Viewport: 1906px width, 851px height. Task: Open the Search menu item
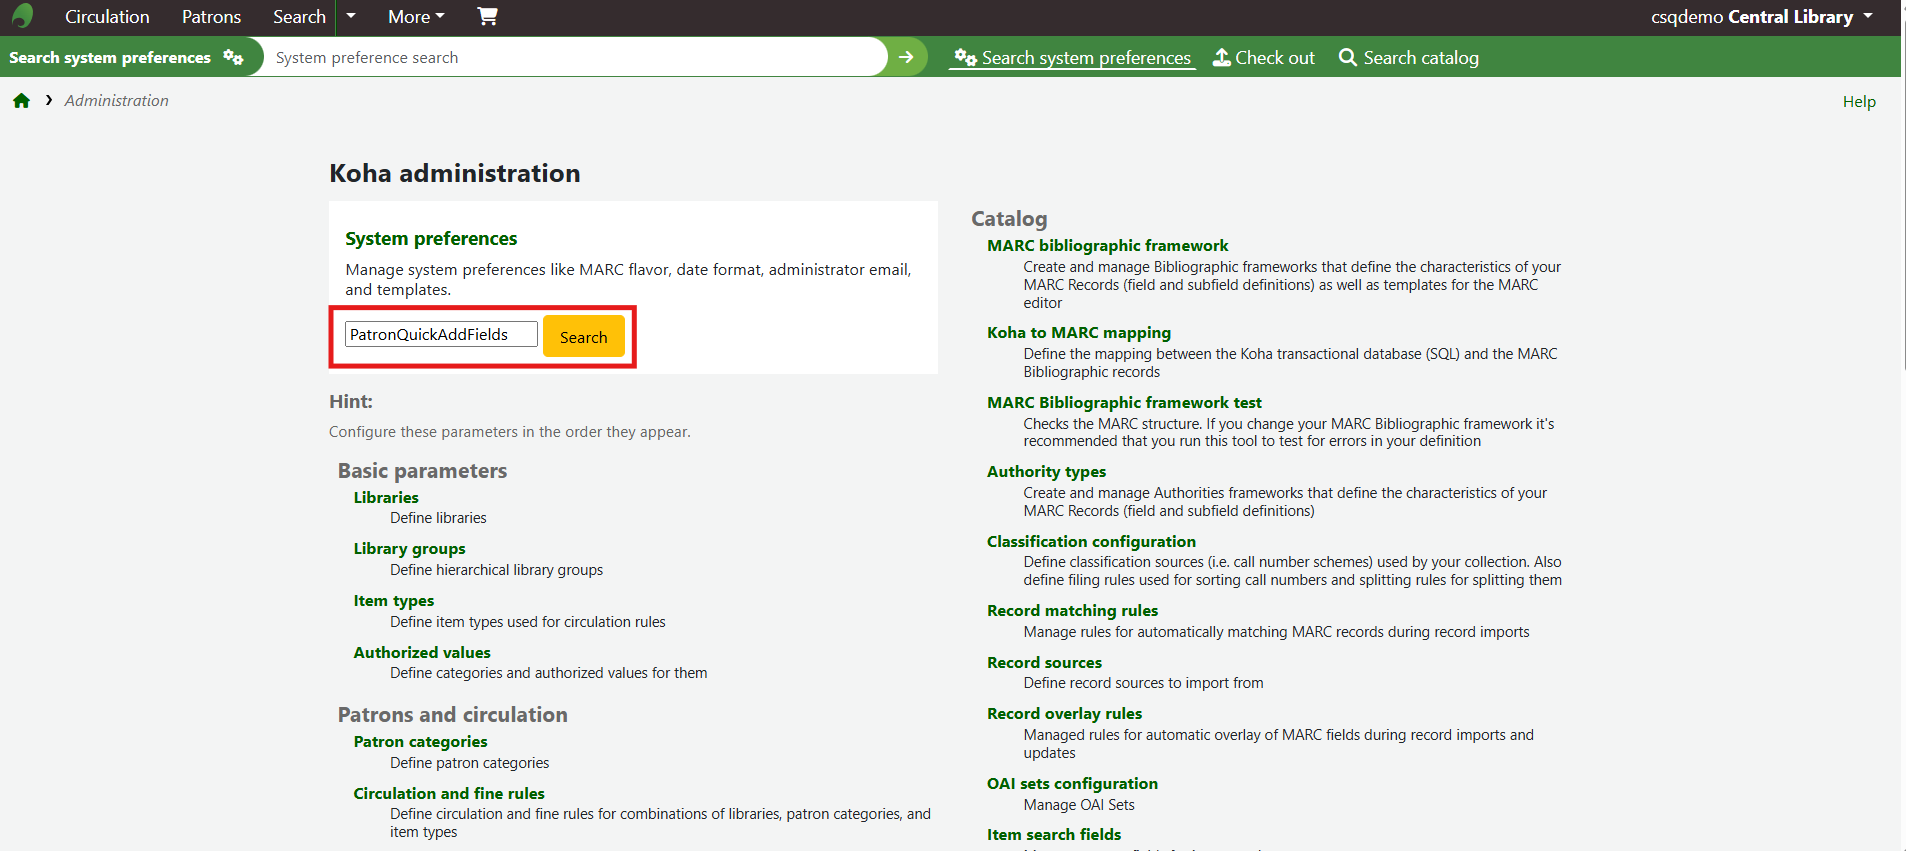point(299,17)
